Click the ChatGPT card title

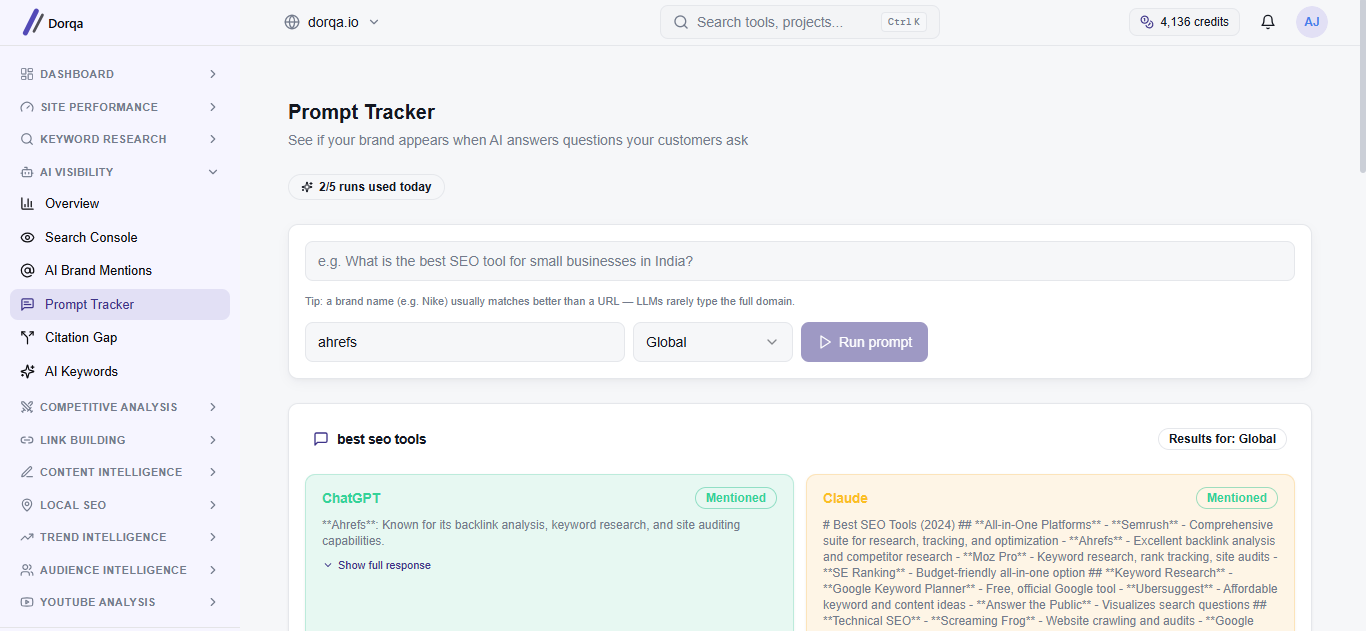(x=351, y=498)
